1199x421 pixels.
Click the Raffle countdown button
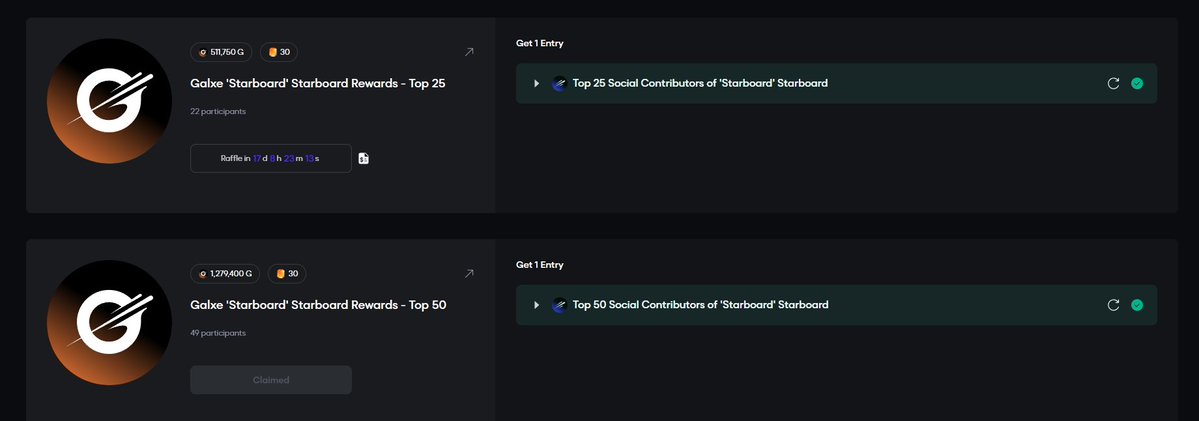pyautogui.click(x=271, y=158)
